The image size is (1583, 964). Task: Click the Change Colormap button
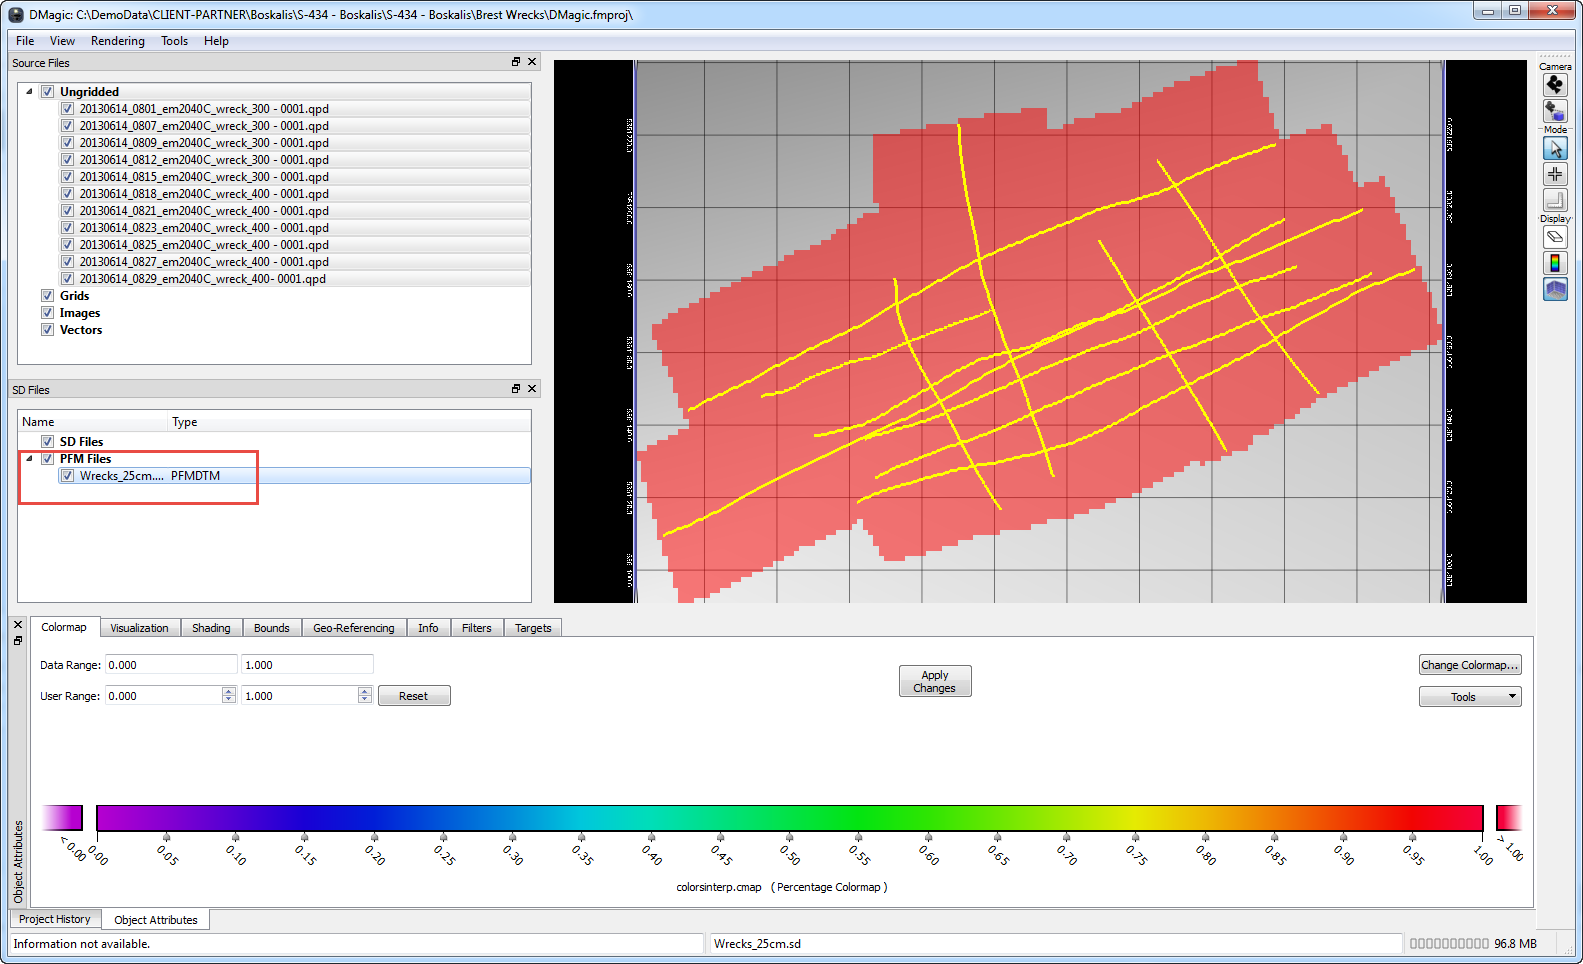1469,665
